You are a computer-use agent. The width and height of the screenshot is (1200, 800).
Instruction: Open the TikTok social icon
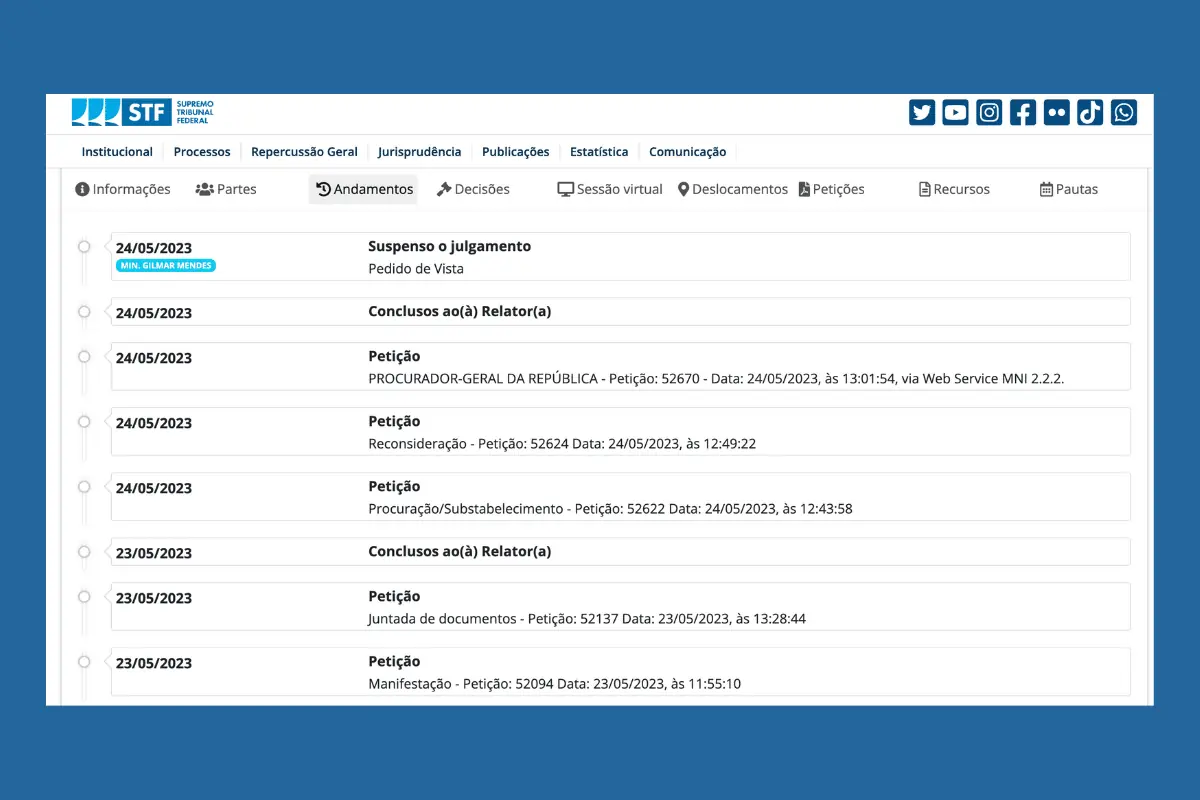coord(1090,113)
